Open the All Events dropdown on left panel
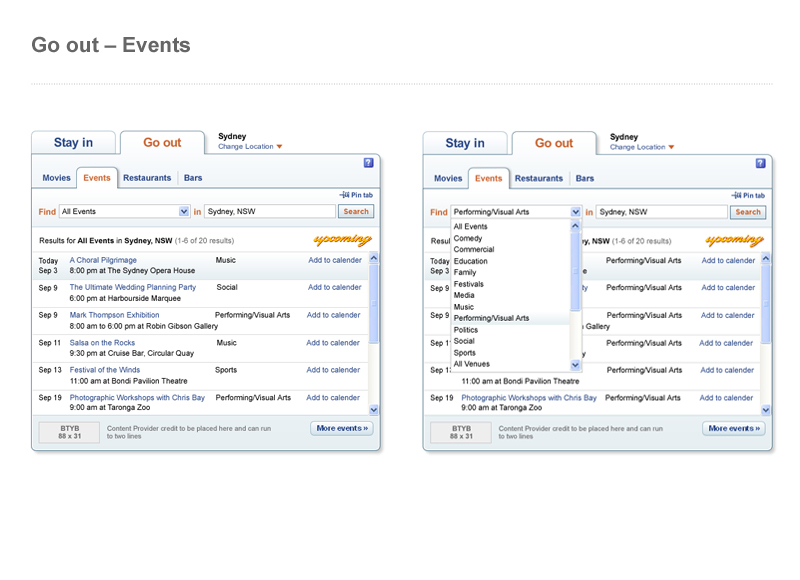Image resolution: width=800 pixels, height=580 pixels. [184, 211]
